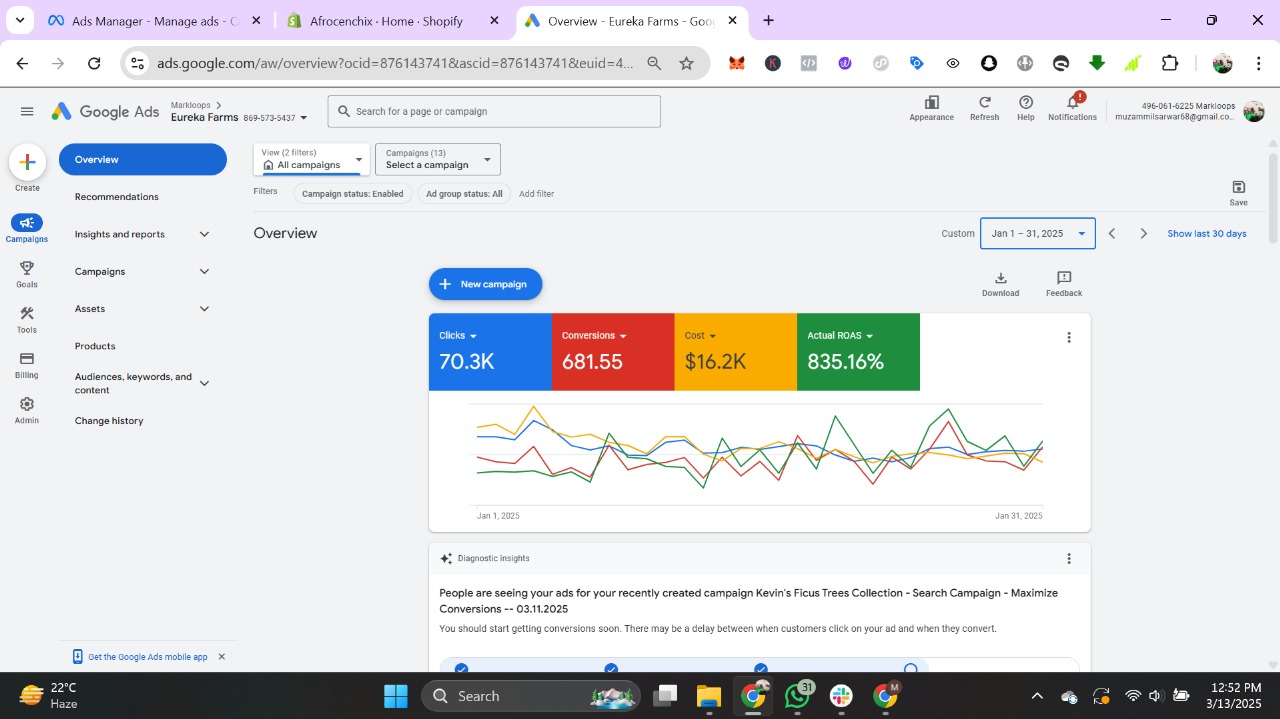This screenshot has width=1280, height=719.
Task: Open Diagnostic insights three-dot menu
Action: [x=1068, y=559]
